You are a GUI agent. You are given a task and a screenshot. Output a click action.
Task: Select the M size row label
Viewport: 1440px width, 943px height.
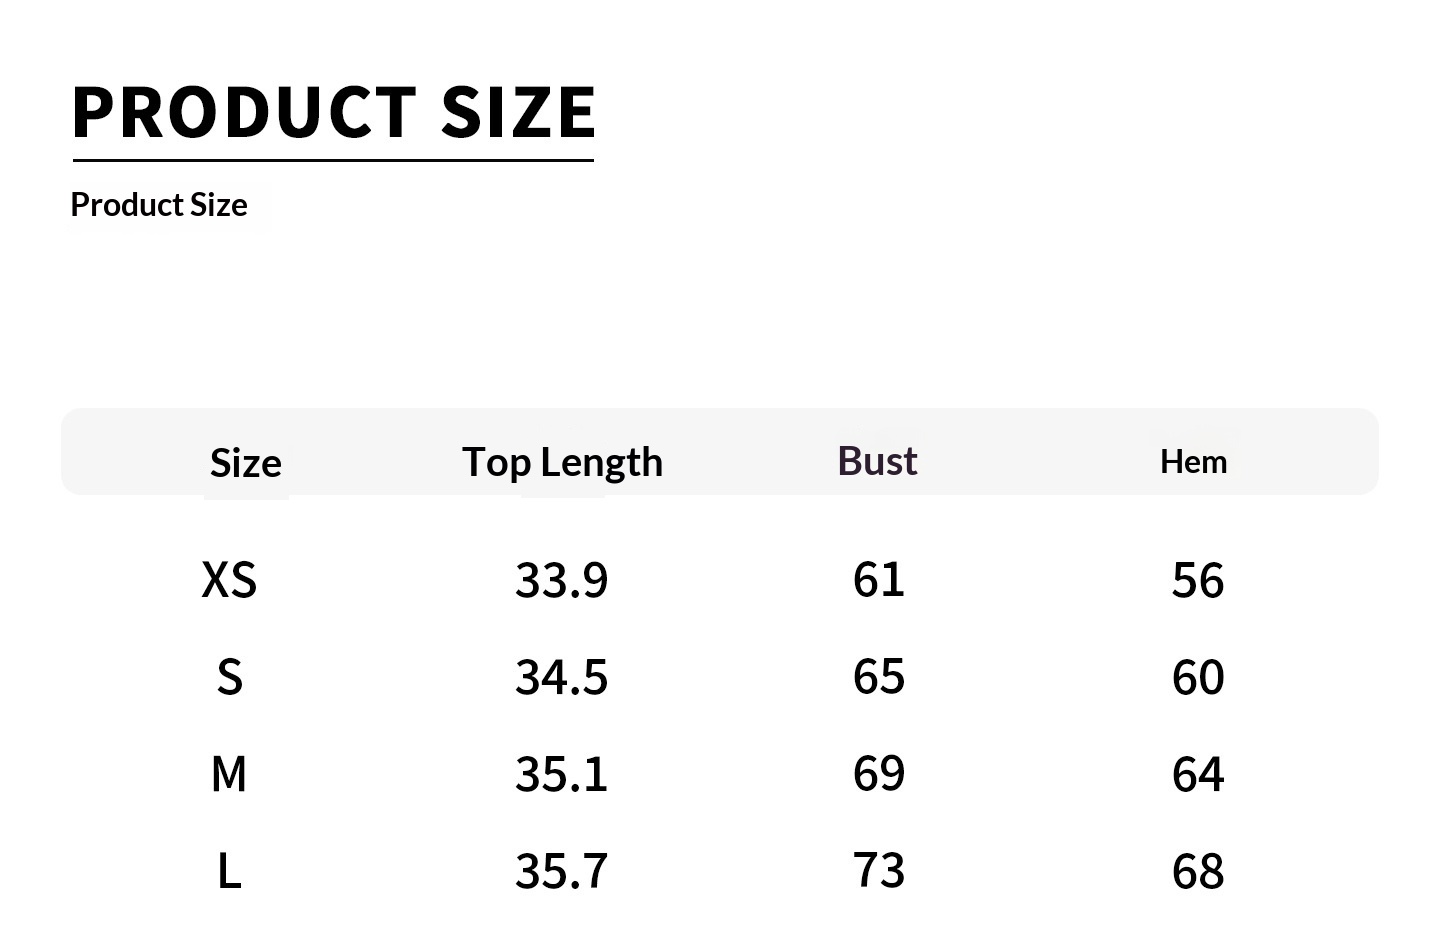(x=229, y=774)
